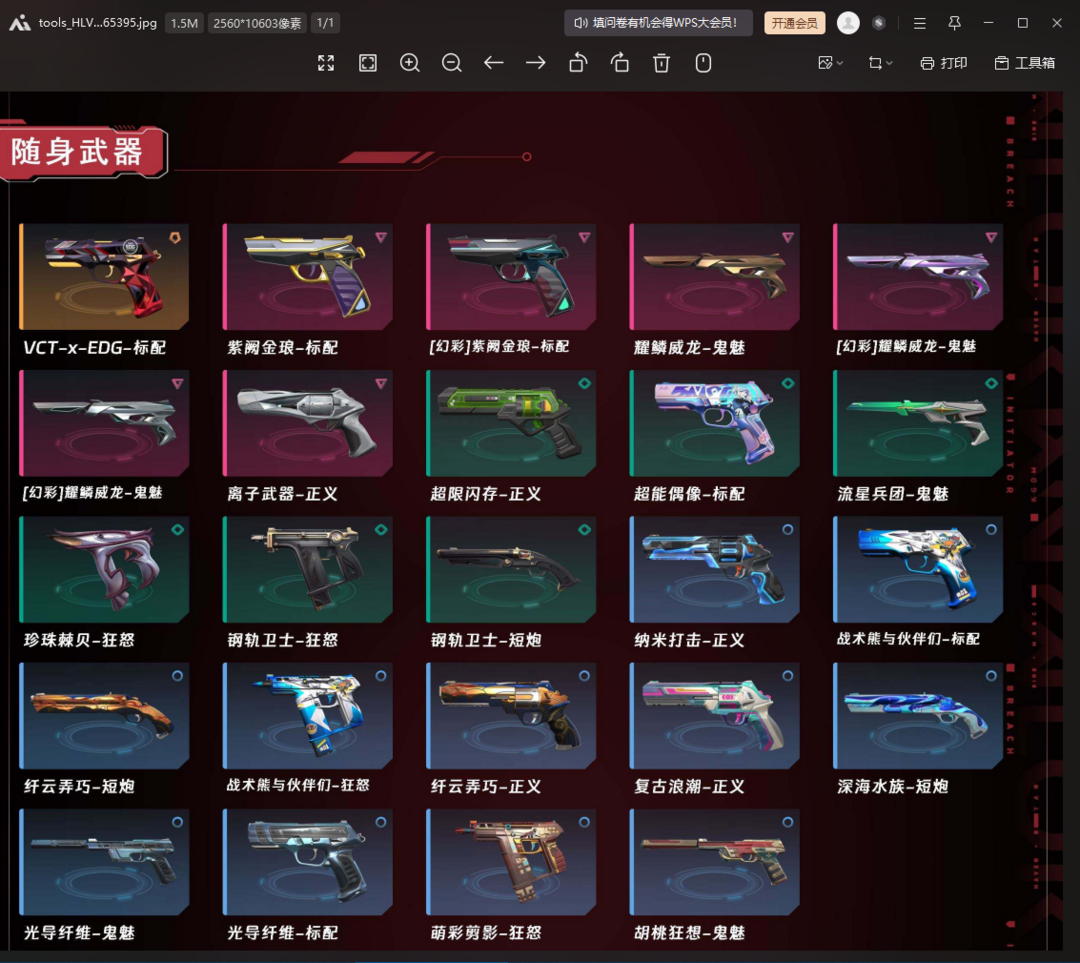The height and width of the screenshot is (963, 1080).
Task: Click the 1.5M file size label
Action: pos(185,23)
